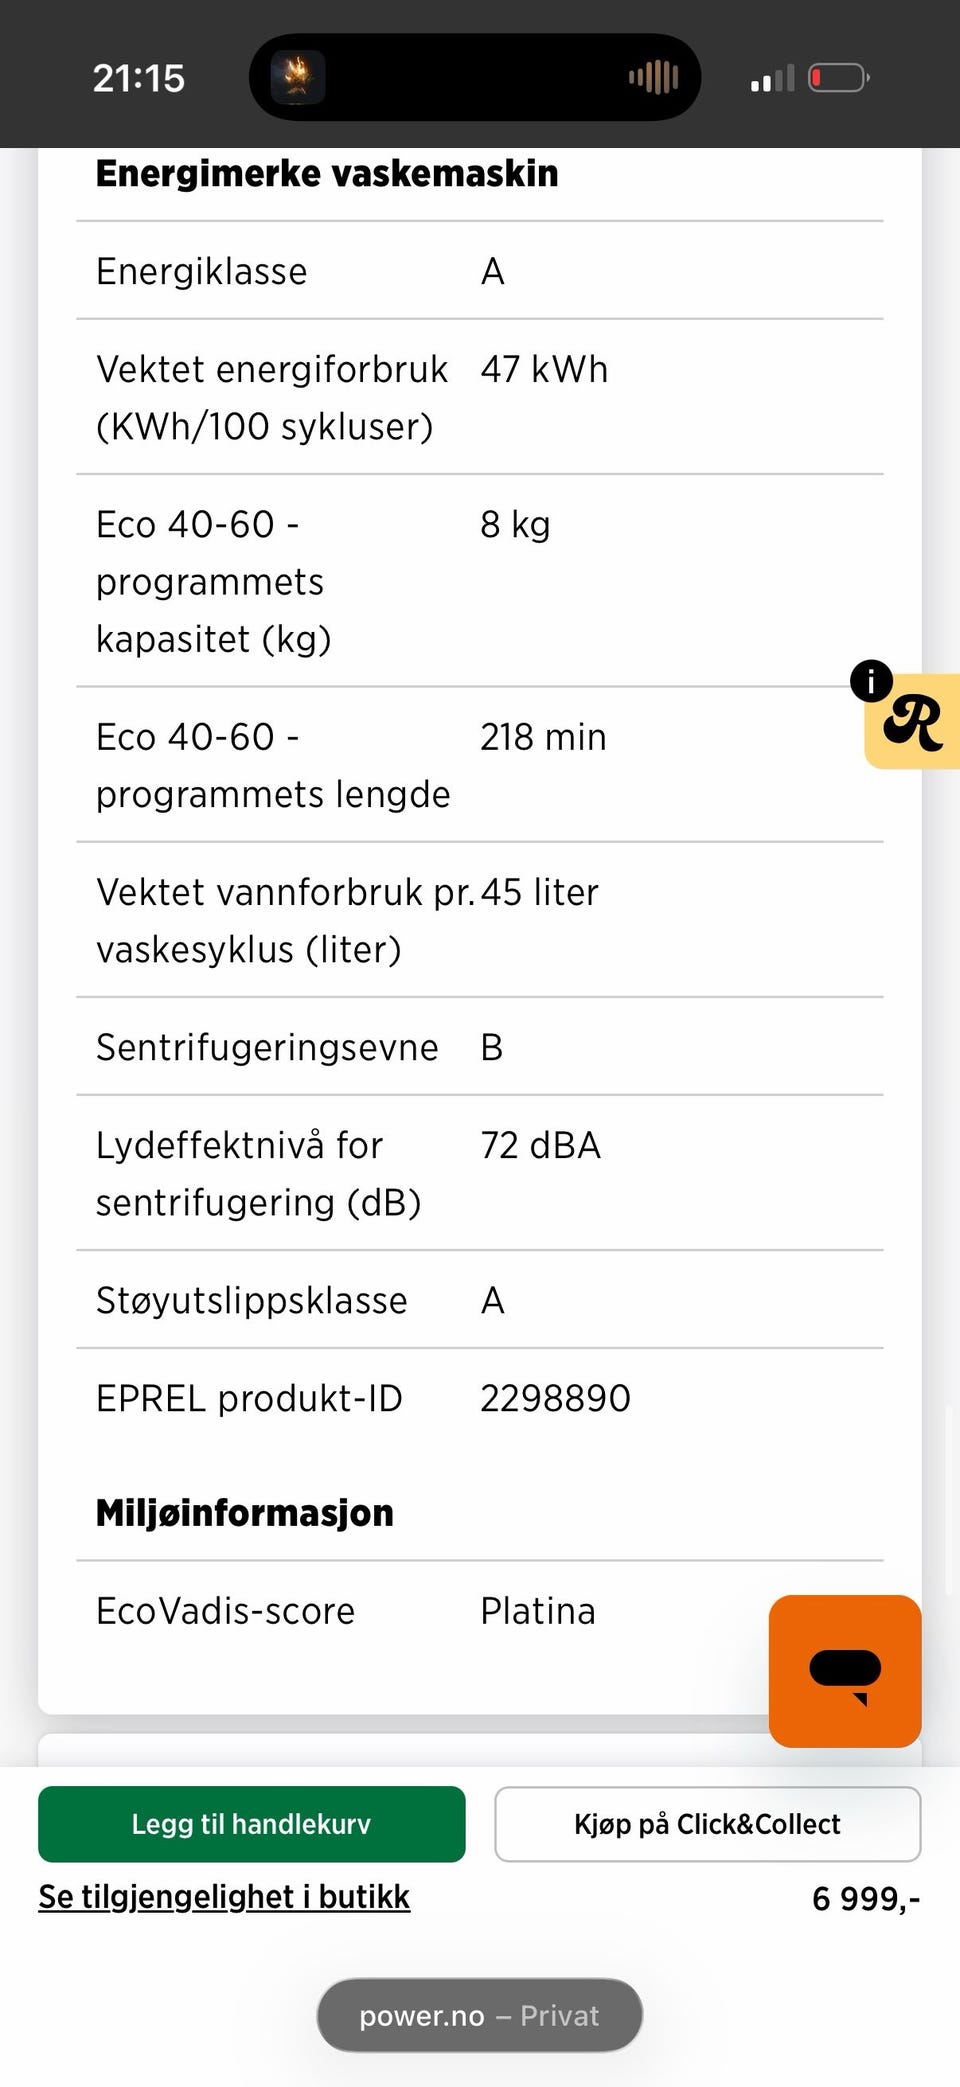Open the Se tilgjengelighet i butikk link
This screenshot has width=960, height=2087.
point(224,1897)
